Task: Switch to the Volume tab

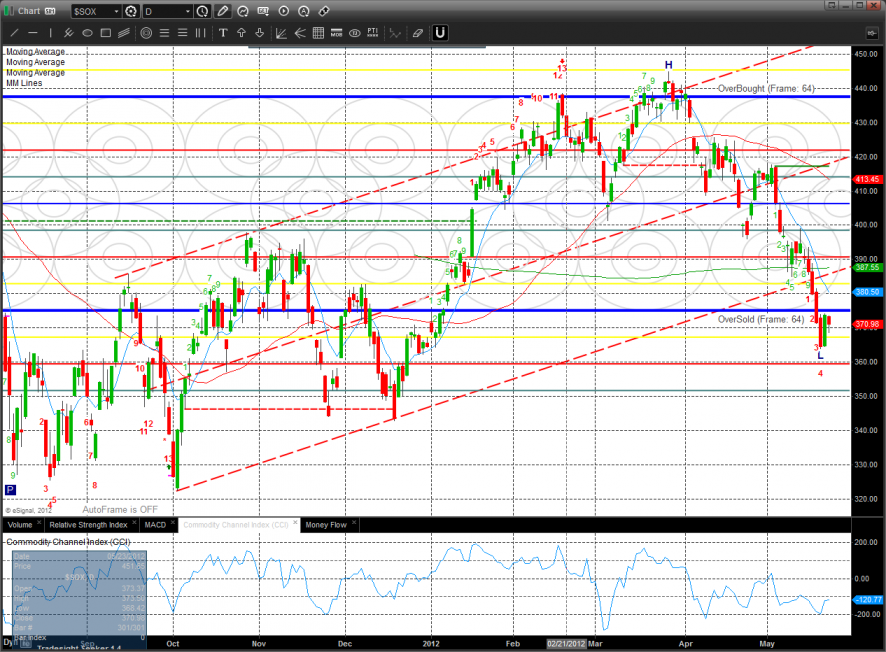Action: pyautogui.click(x=20, y=525)
